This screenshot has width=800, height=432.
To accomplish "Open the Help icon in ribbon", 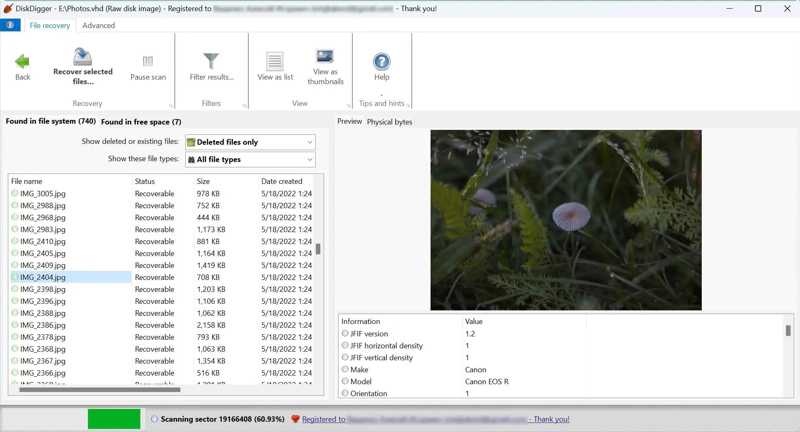I will (381, 62).
